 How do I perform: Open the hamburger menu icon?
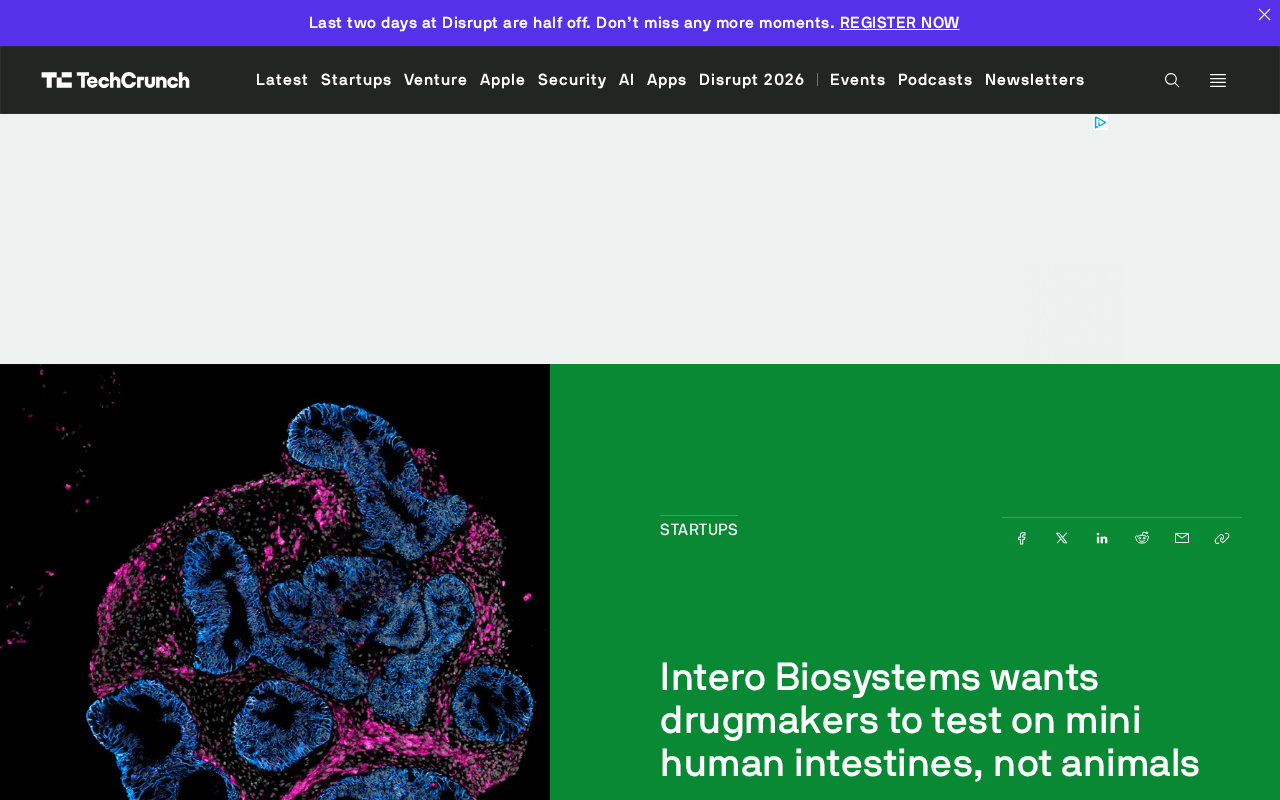pyautogui.click(x=1218, y=80)
